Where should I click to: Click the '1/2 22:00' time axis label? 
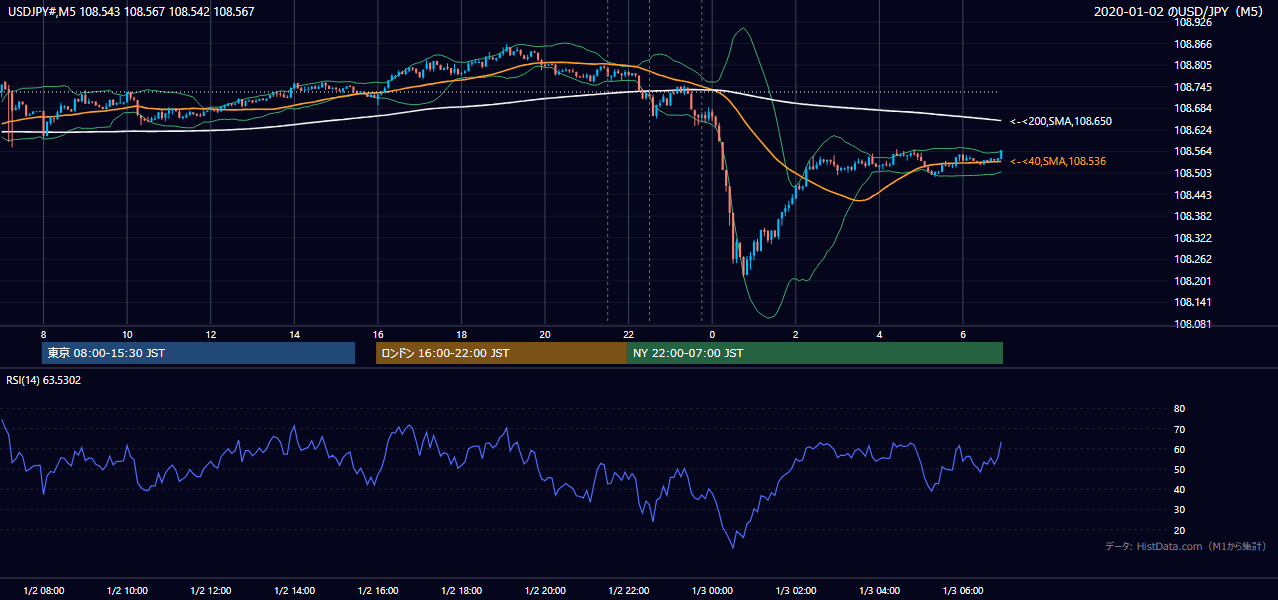tap(628, 591)
